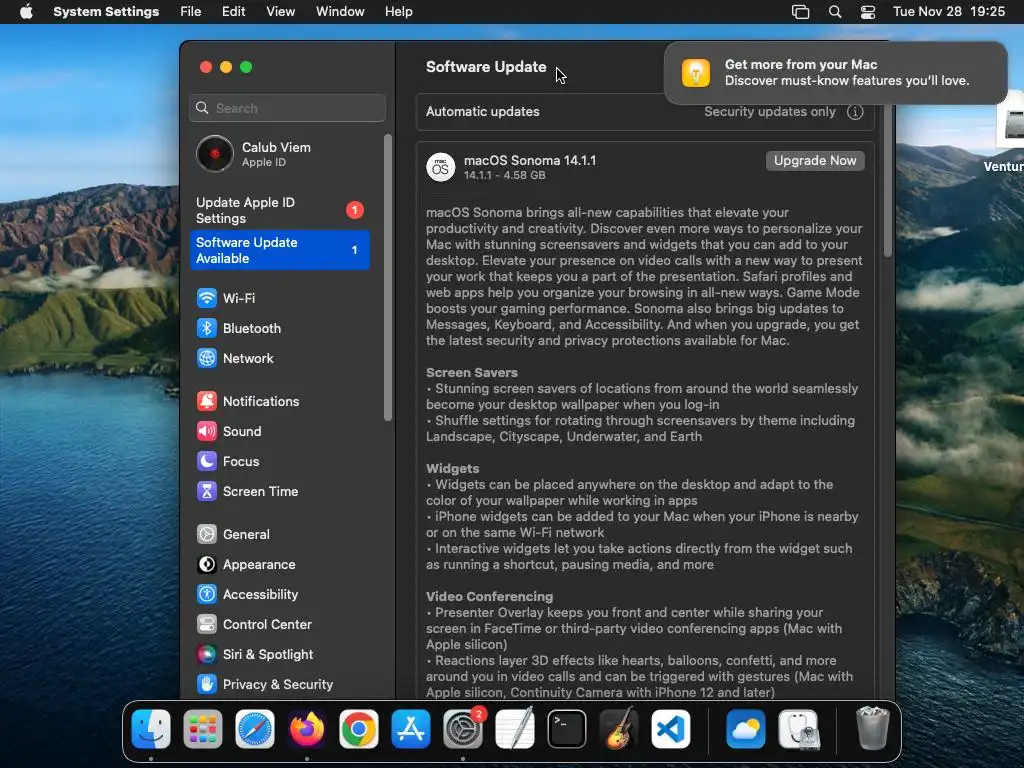Click the 'Video Conferencing' heading

tap(489, 597)
